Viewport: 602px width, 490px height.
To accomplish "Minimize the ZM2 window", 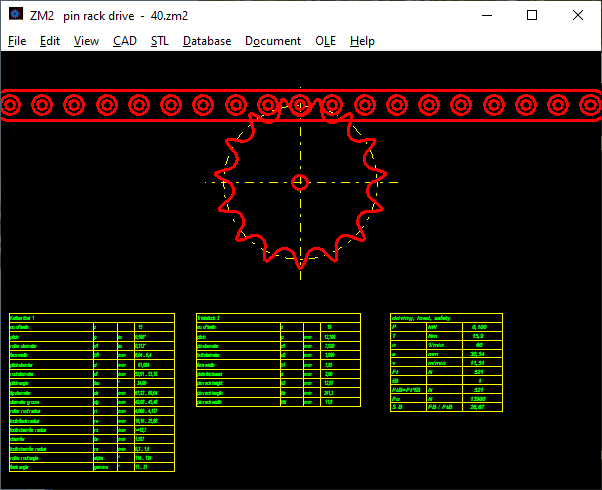I will (486, 15).
